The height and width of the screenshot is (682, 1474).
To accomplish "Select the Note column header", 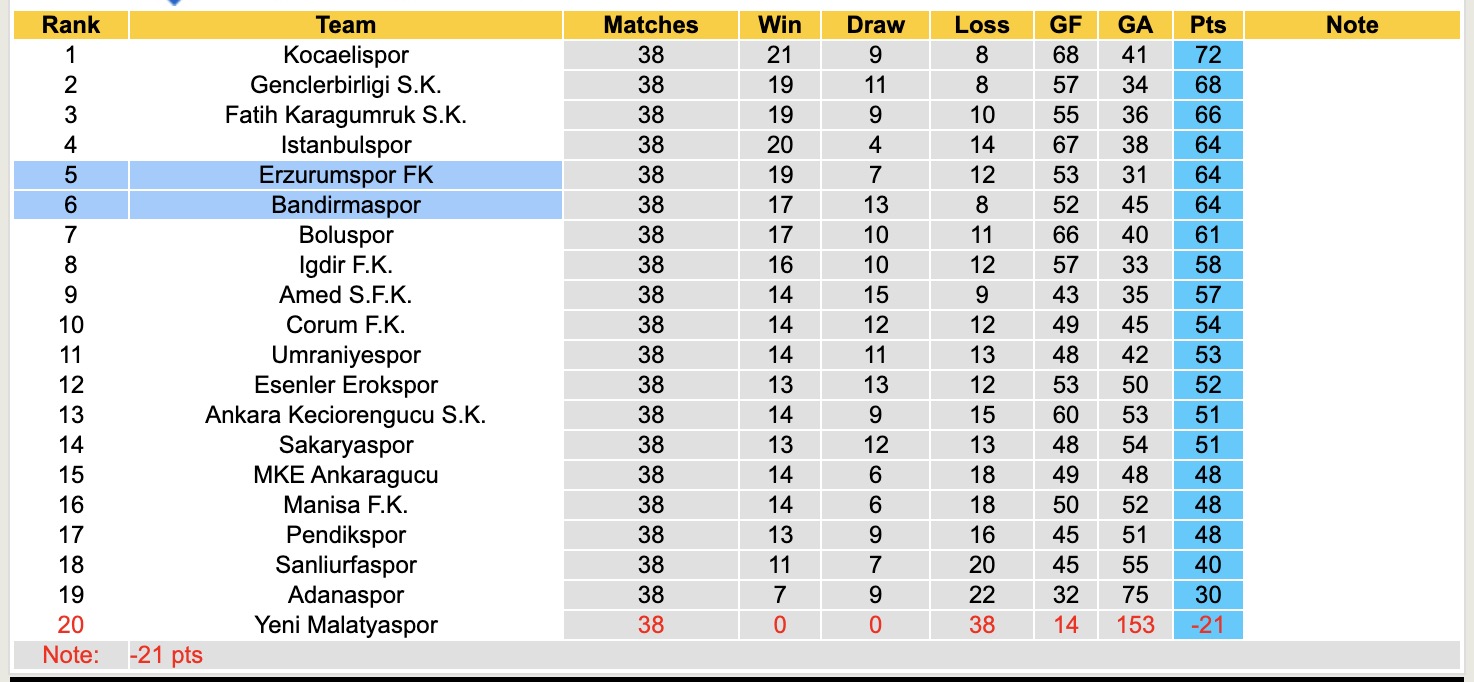I will 1352,25.
